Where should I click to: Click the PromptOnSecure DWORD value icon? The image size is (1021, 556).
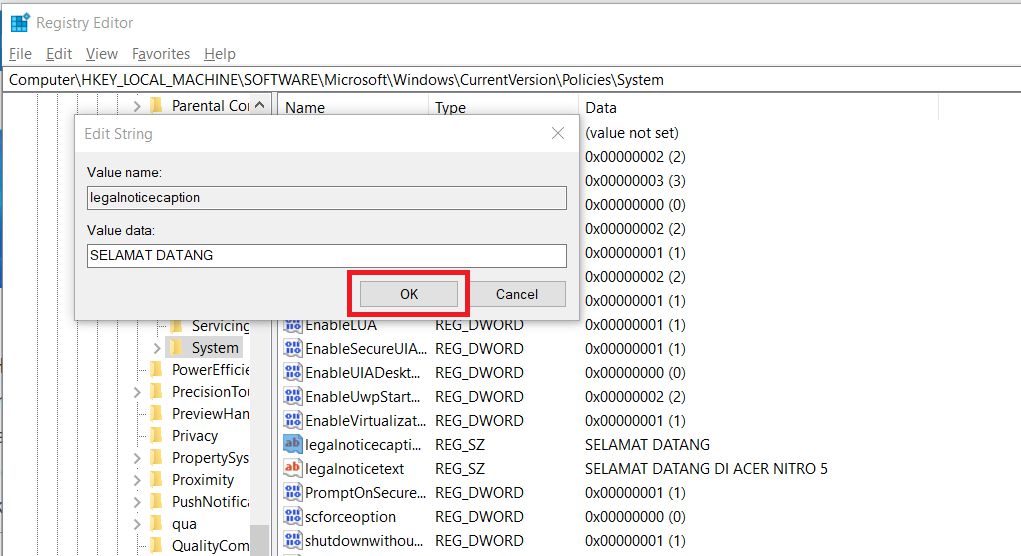click(293, 492)
